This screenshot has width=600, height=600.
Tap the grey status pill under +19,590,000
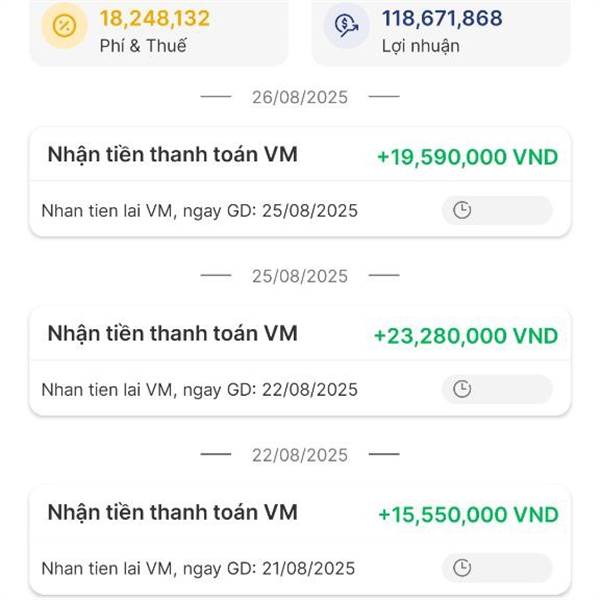pyautogui.click(x=497, y=210)
